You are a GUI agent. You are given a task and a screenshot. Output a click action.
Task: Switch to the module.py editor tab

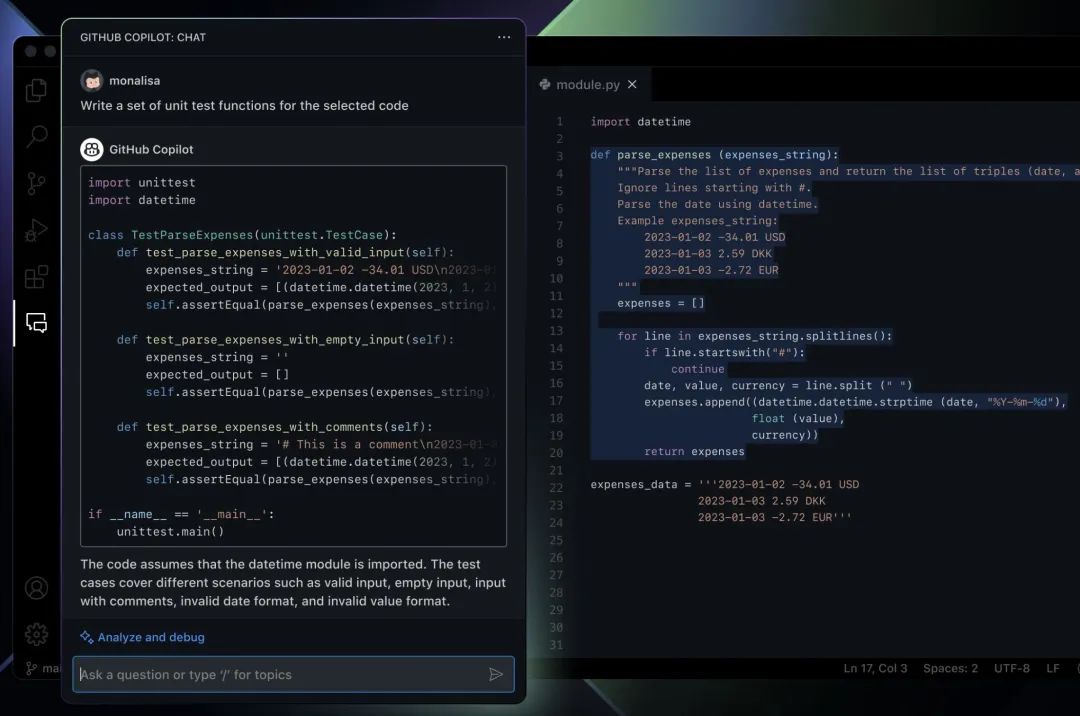[588, 85]
